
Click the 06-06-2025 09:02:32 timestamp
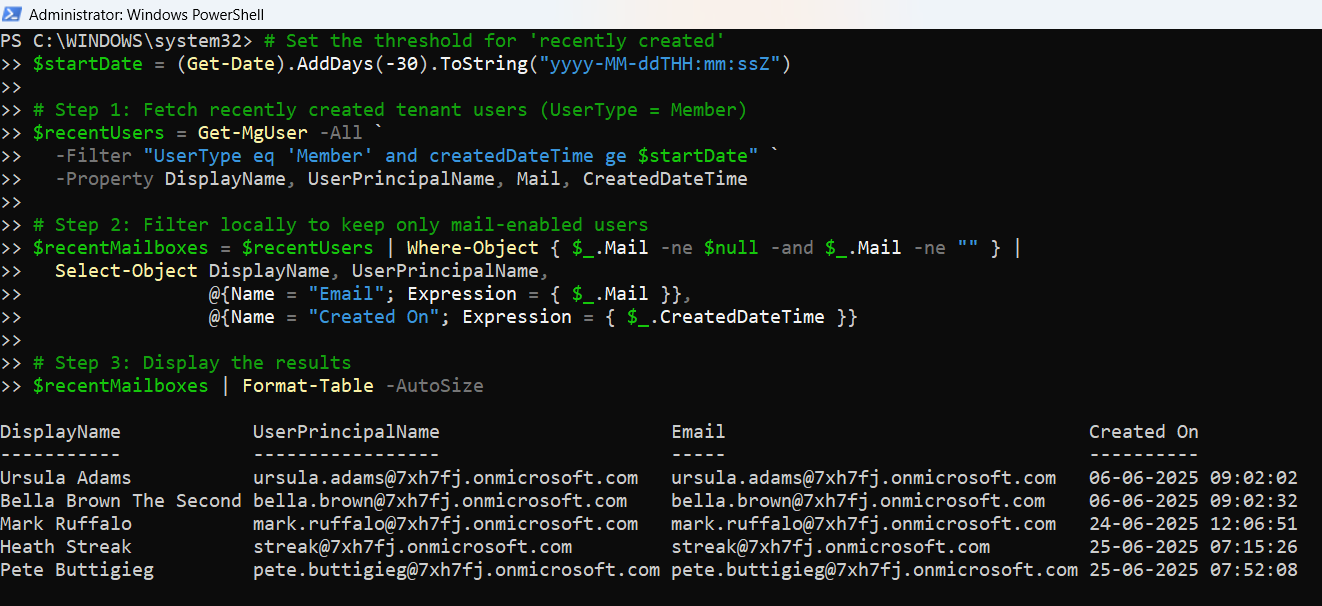(x=1193, y=501)
